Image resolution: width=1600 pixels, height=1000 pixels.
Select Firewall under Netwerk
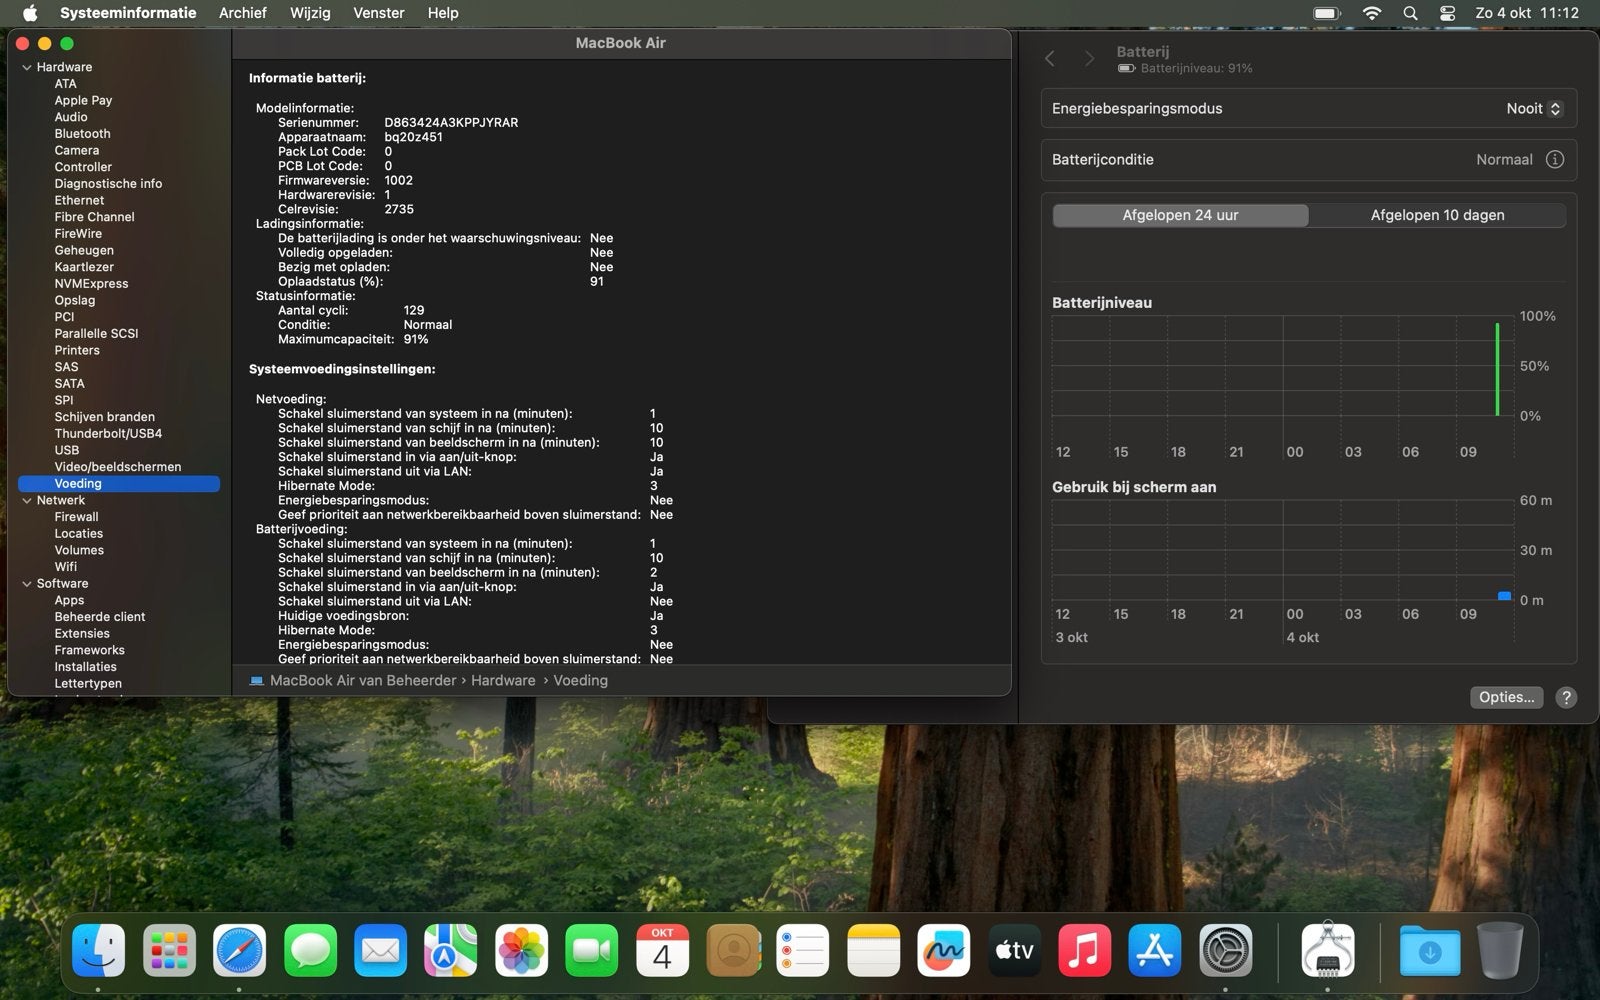point(76,517)
